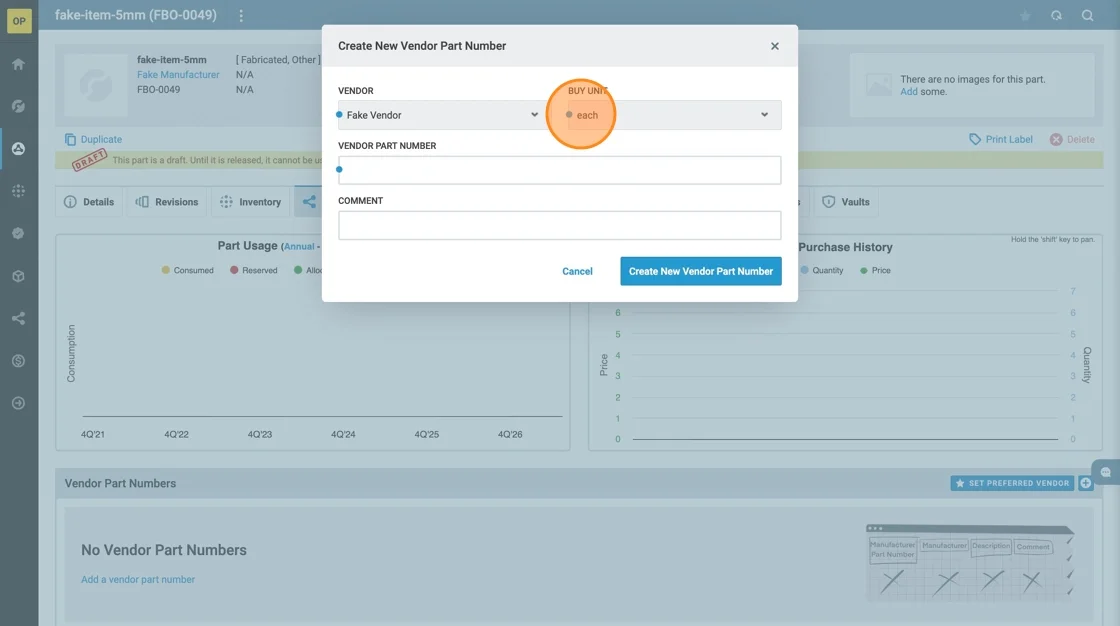Open the search magnifier icon
Viewport: 1120px width, 626px height.
pyautogui.click(x=1087, y=16)
